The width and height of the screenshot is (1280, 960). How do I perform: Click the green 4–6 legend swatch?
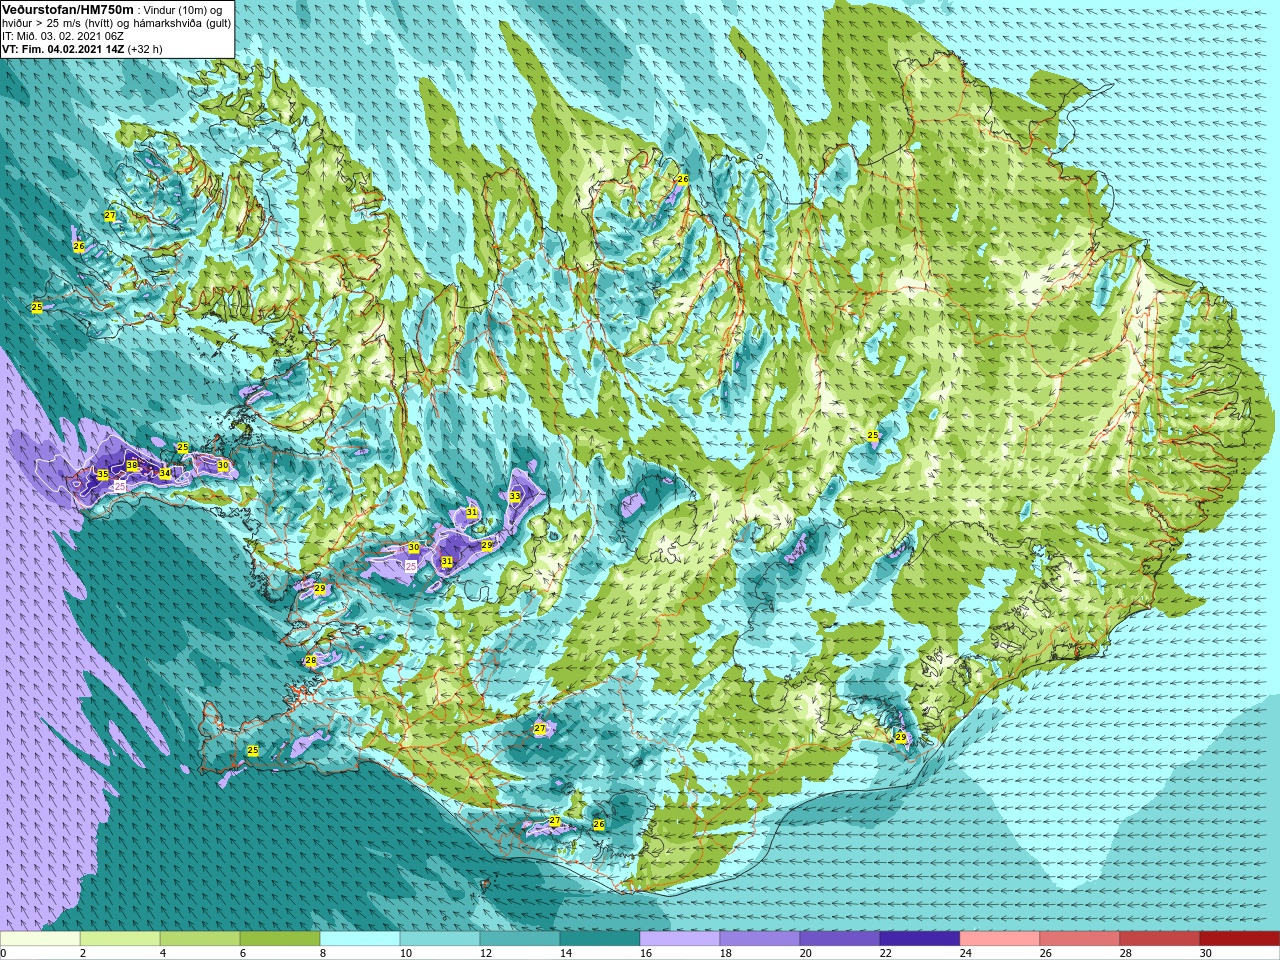(x=200, y=939)
